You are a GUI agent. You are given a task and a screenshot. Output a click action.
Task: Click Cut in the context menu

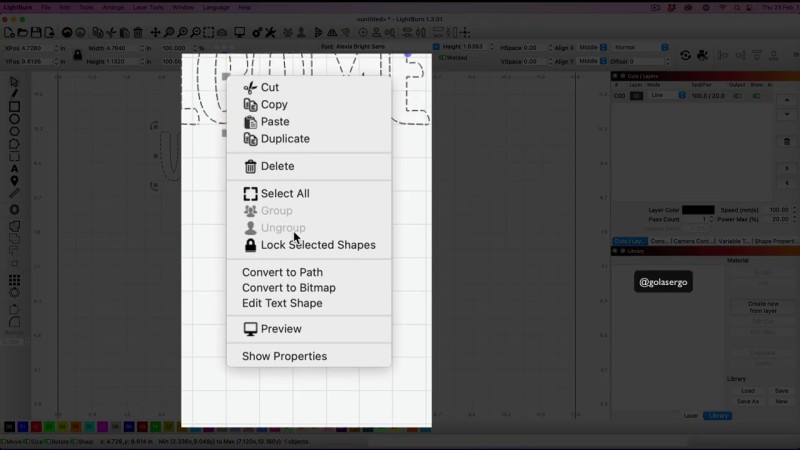269,88
